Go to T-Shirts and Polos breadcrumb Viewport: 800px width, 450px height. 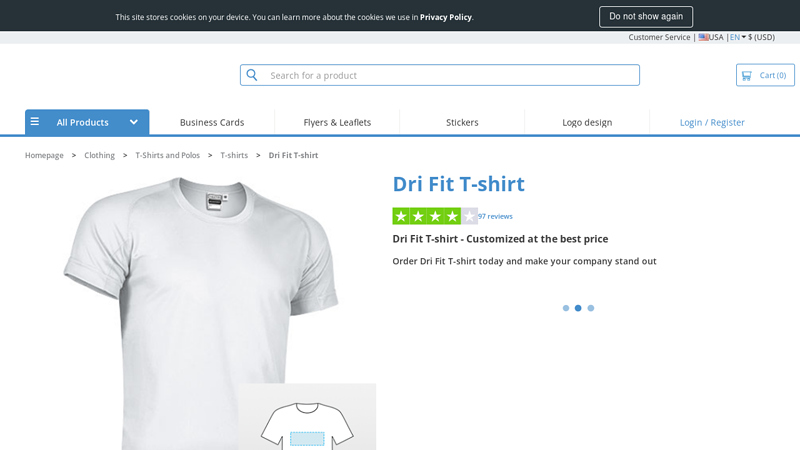[167, 155]
